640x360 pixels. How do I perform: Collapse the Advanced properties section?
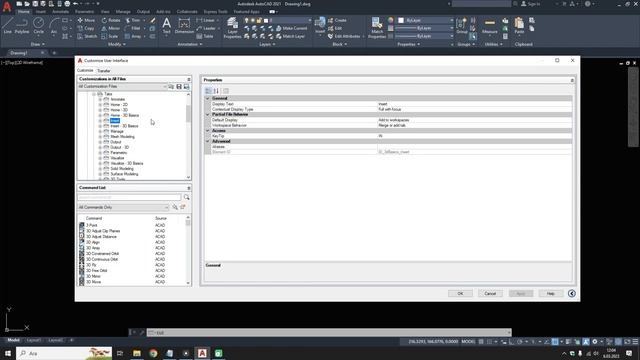click(x=207, y=141)
